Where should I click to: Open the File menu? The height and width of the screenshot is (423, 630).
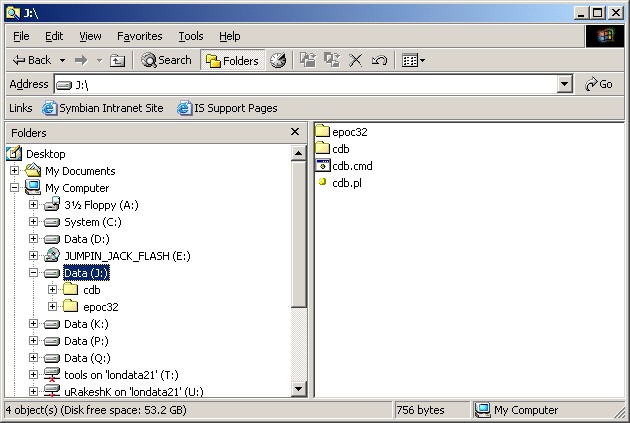click(21, 36)
